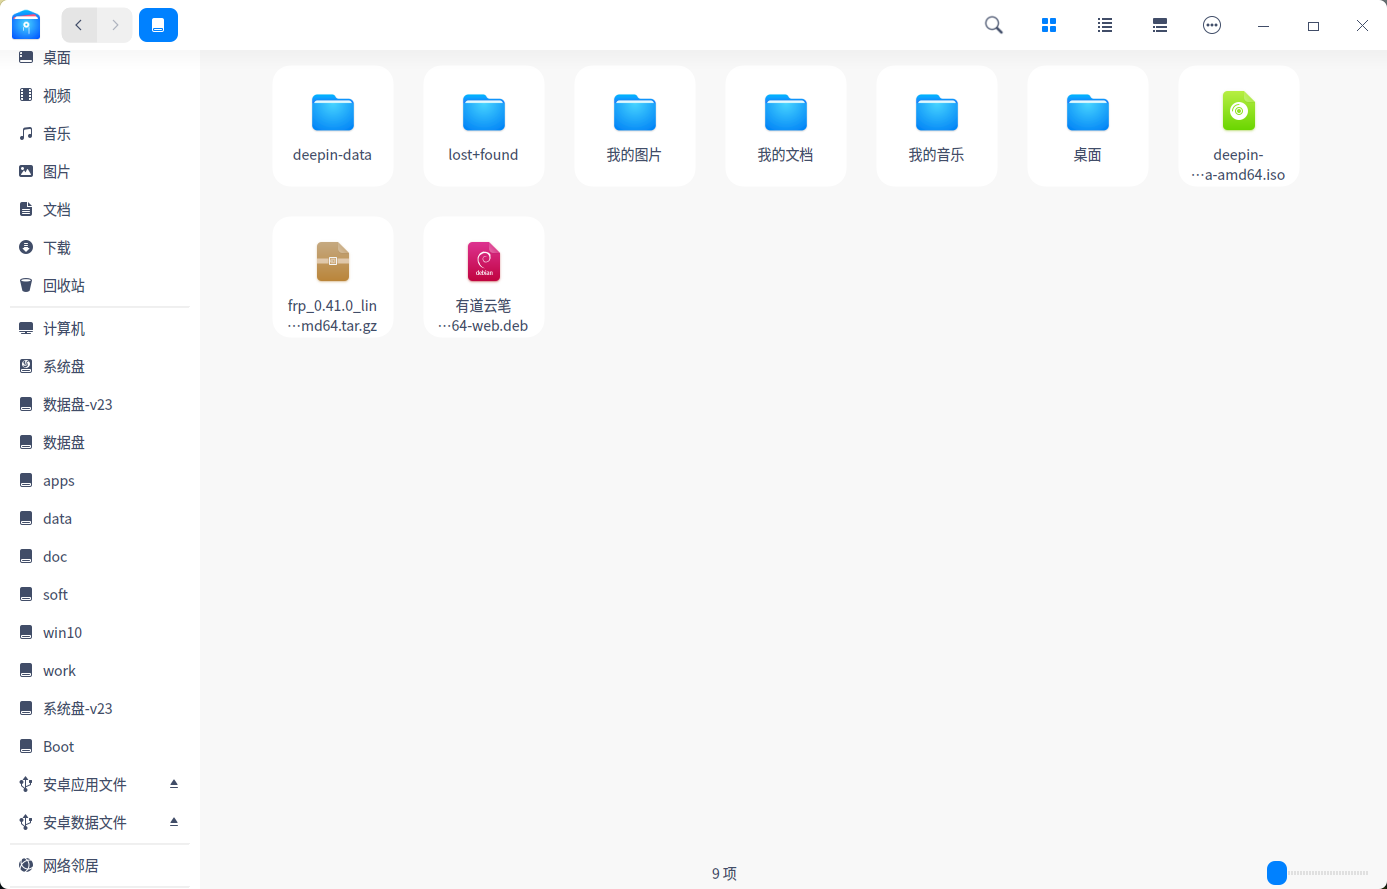Open 下载 in the sidebar
This screenshot has height=889, width=1387.
click(100, 248)
